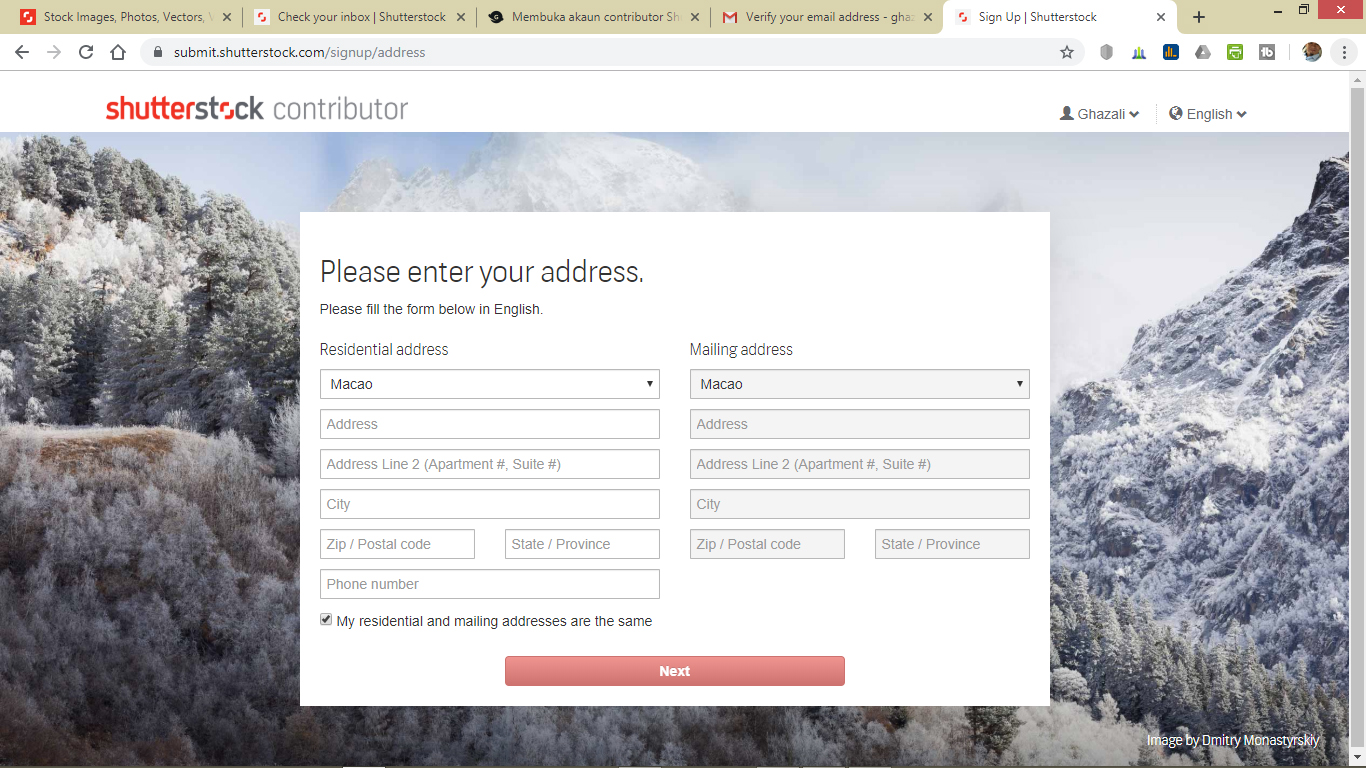Click the browser back arrow
1366x768 pixels.
pos(22,53)
